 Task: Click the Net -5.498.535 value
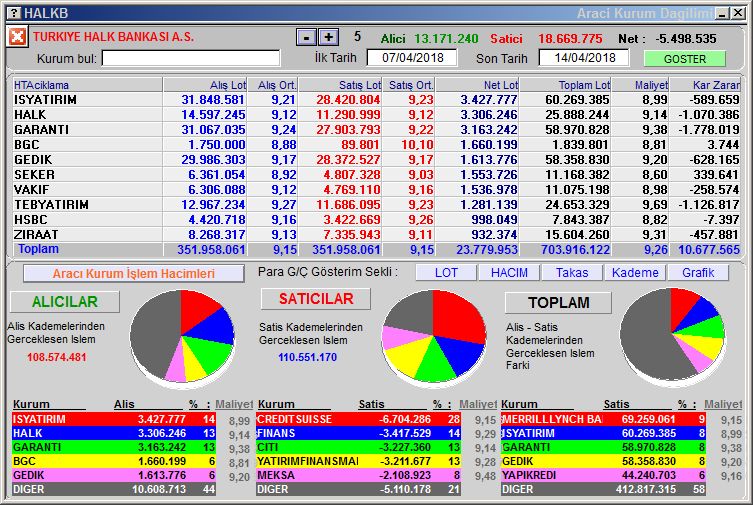[686, 38]
